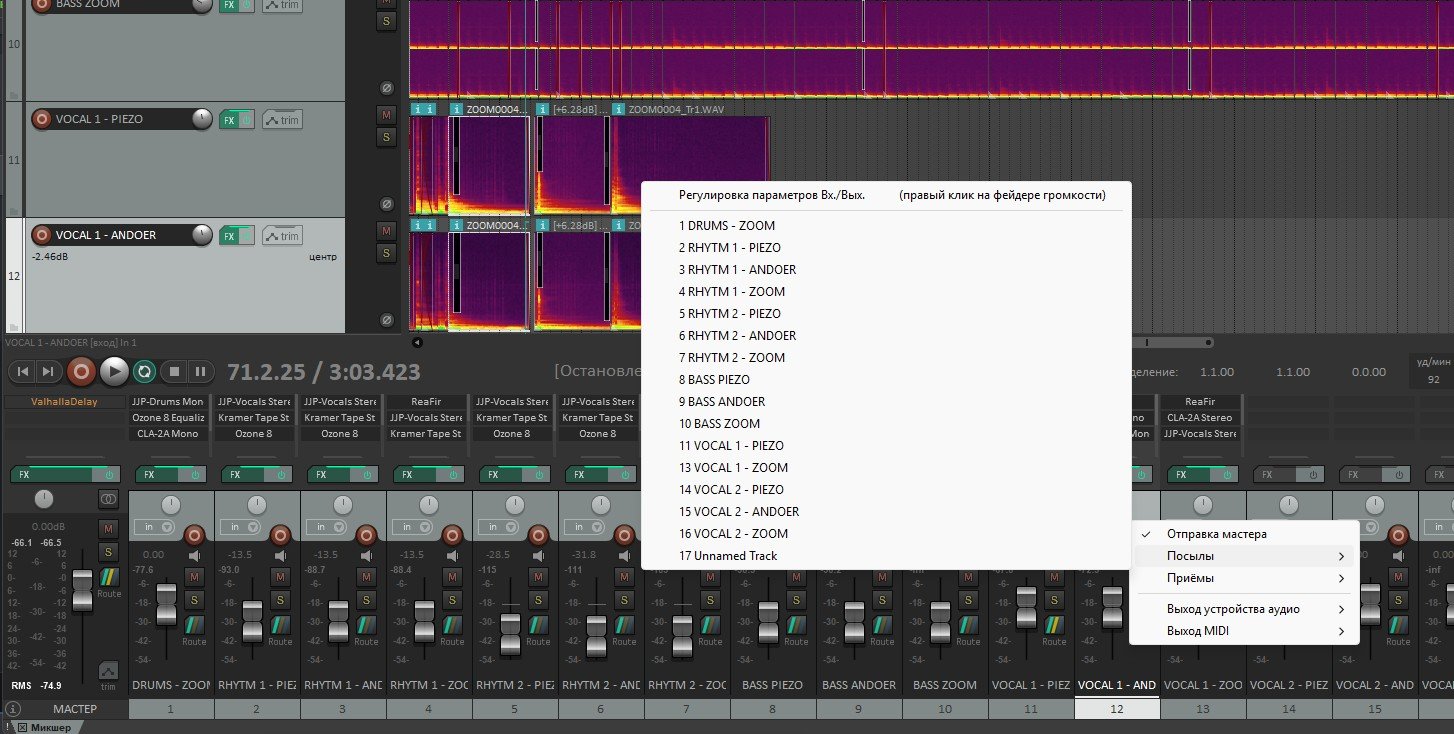Mute the master channel in mixer
Image resolution: width=1454 pixels, height=734 pixels.
pos(108,528)
